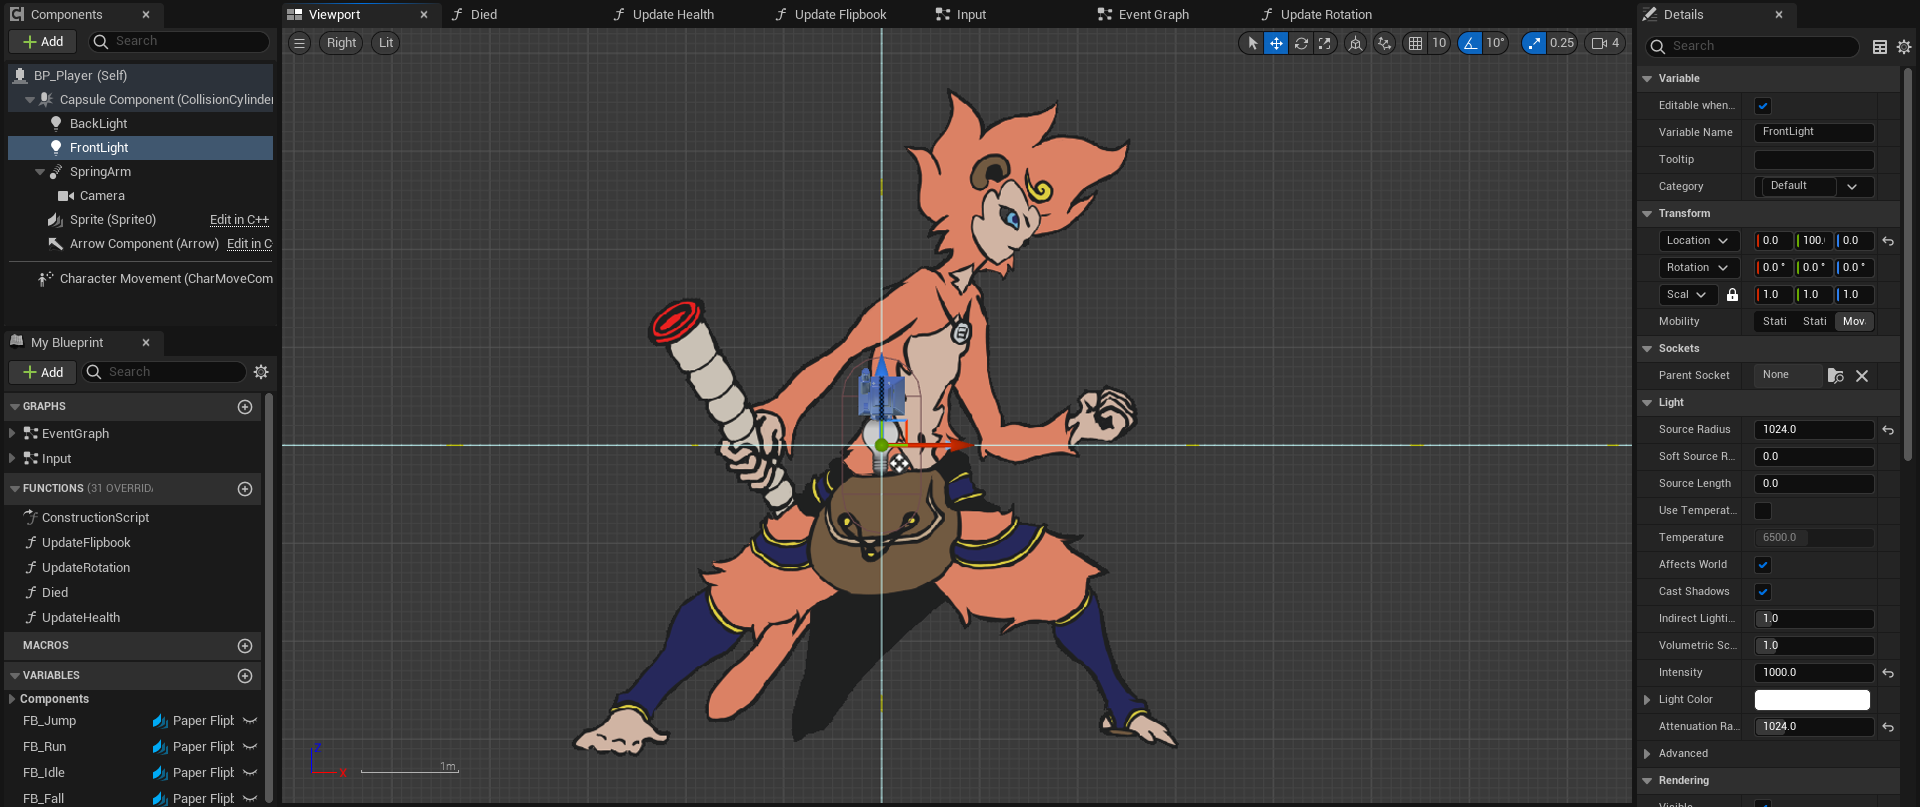Toggle grid snapping icon in viewport
Screen dimensions: 1920x807
(x=1414, y=43)
